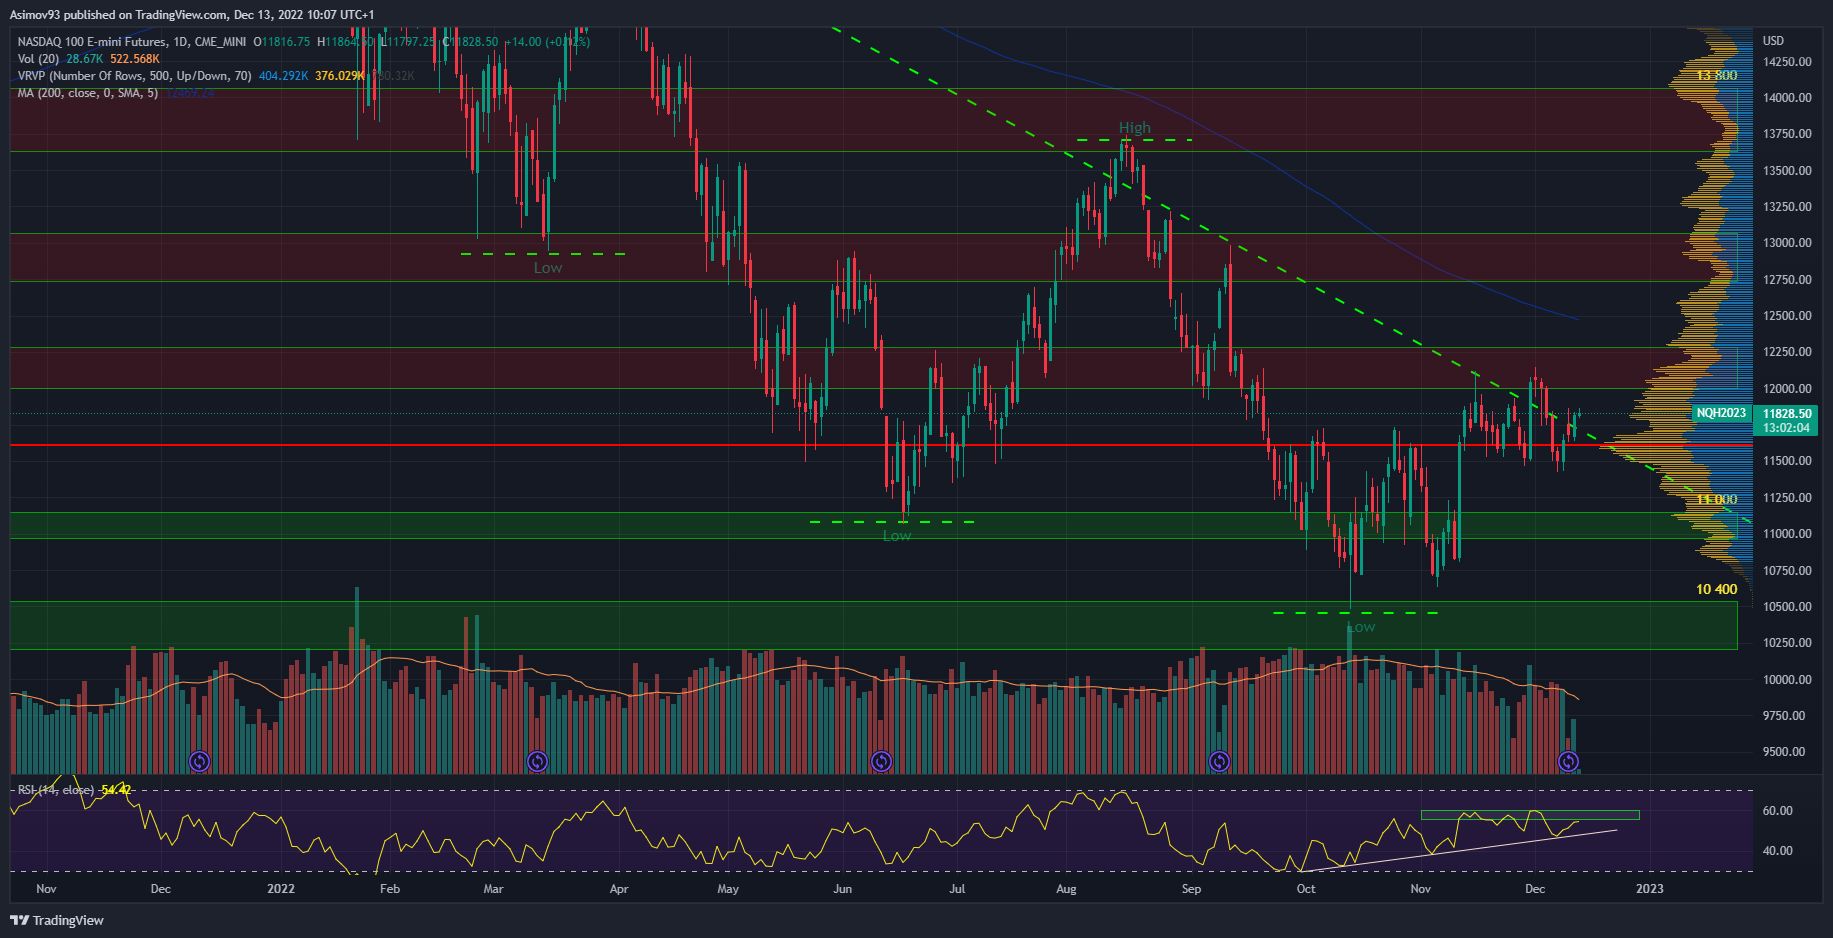Click the 10000.00 price axis label
The image size is (1833, 938).
[1786, 679]
